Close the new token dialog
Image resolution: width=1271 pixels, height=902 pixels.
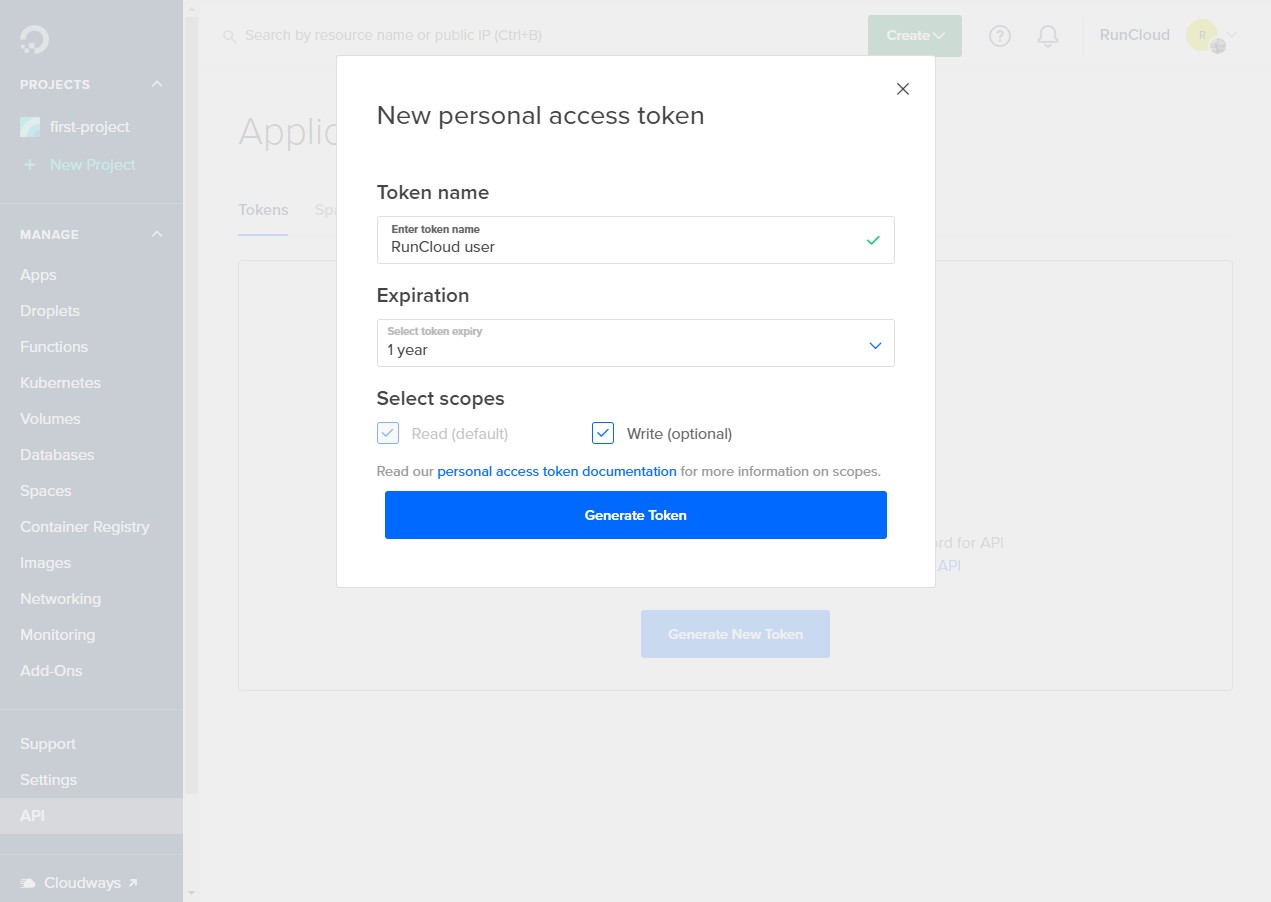(x=903, y=89)
